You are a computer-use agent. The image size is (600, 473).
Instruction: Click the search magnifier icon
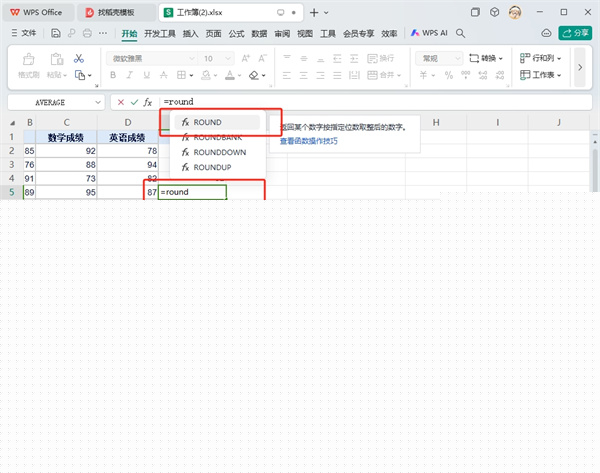(461, 34)
